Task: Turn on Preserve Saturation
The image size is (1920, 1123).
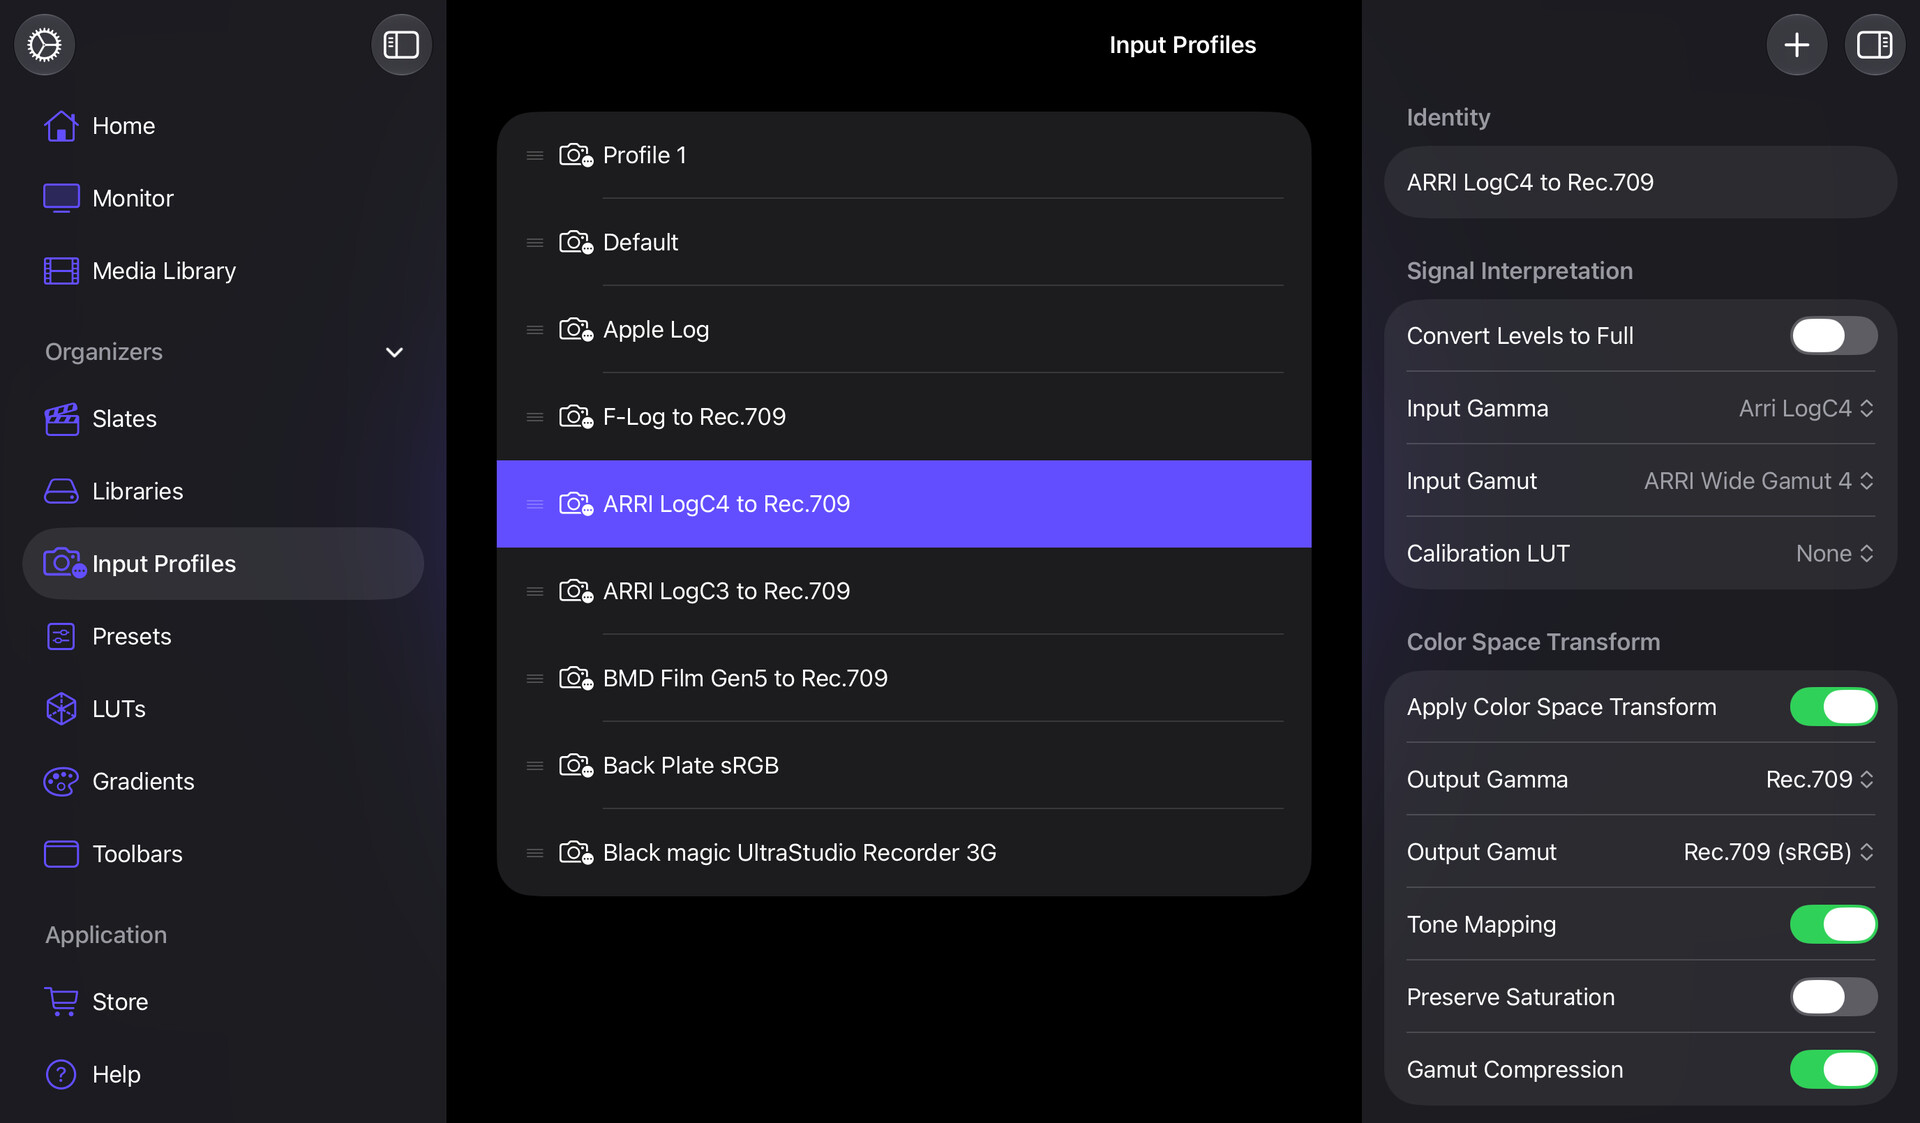Action: [1833, 997]
